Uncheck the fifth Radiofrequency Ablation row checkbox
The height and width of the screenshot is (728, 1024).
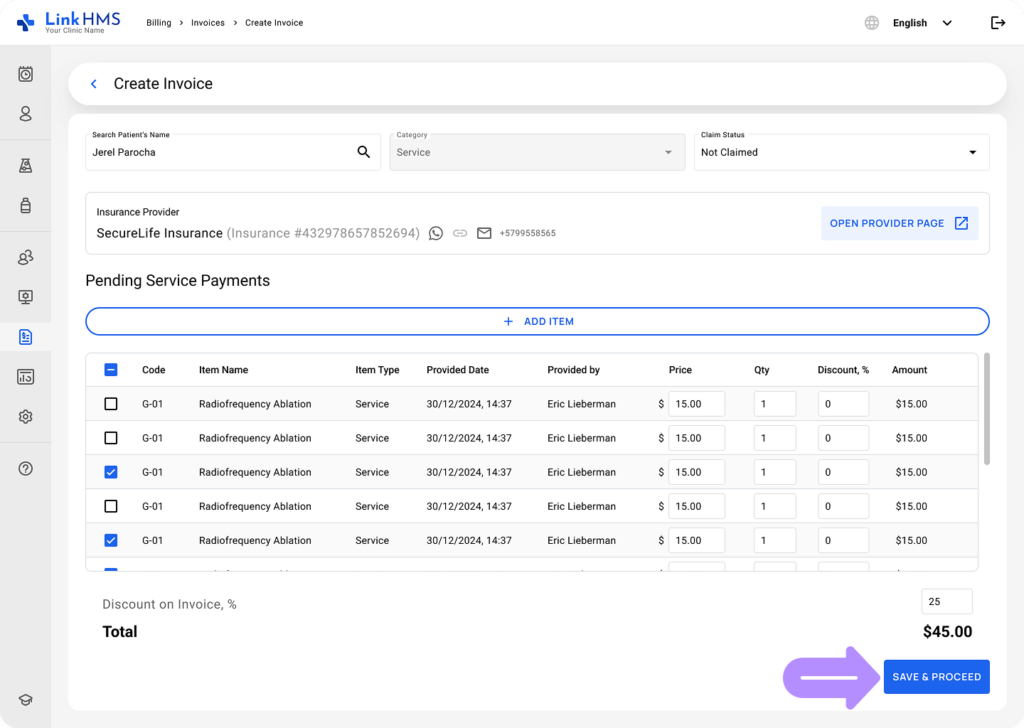[111, 540]
